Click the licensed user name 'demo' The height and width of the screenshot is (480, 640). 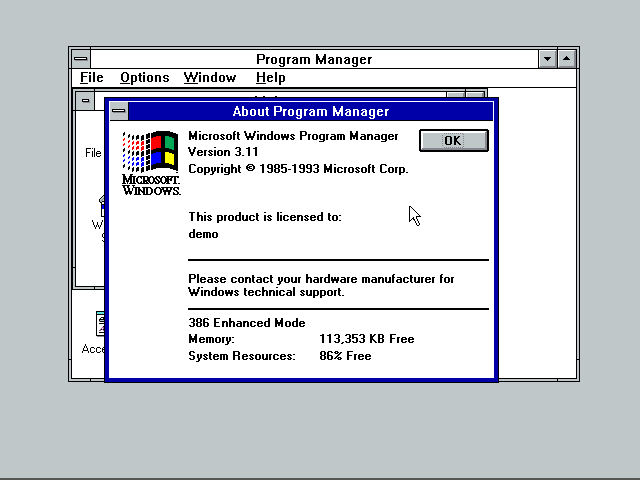(203, 234)
